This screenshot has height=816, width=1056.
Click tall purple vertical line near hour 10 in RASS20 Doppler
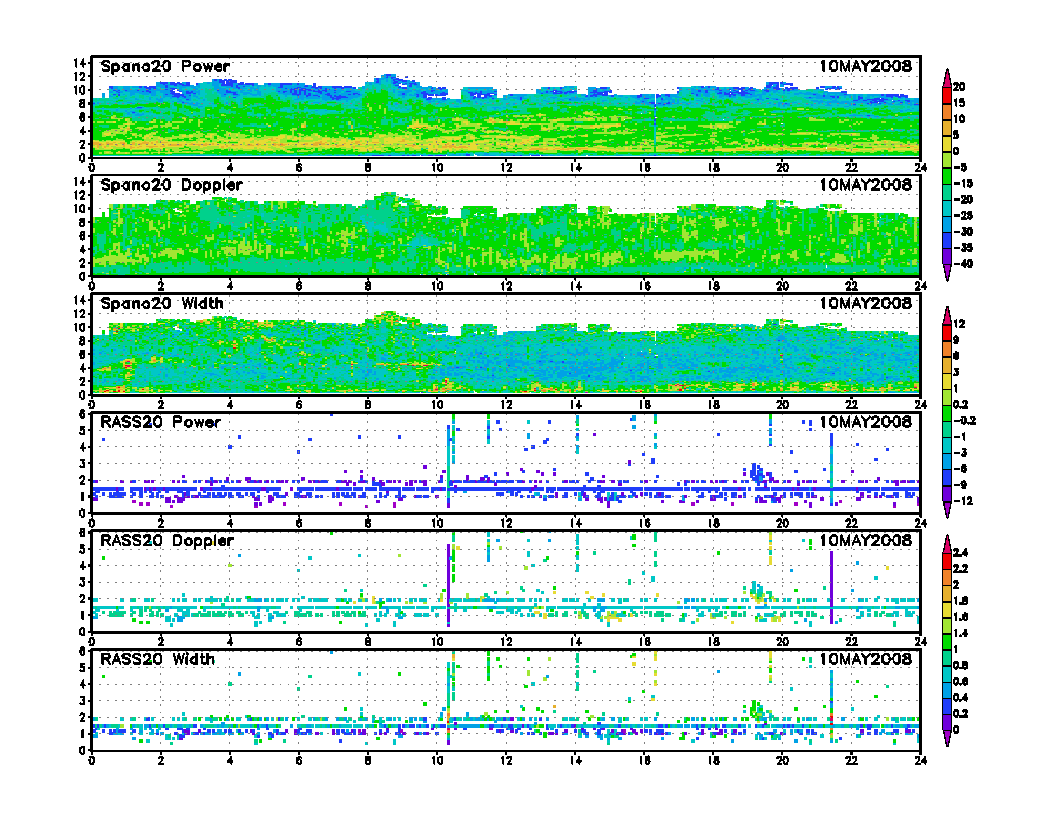tap(448, 584)
